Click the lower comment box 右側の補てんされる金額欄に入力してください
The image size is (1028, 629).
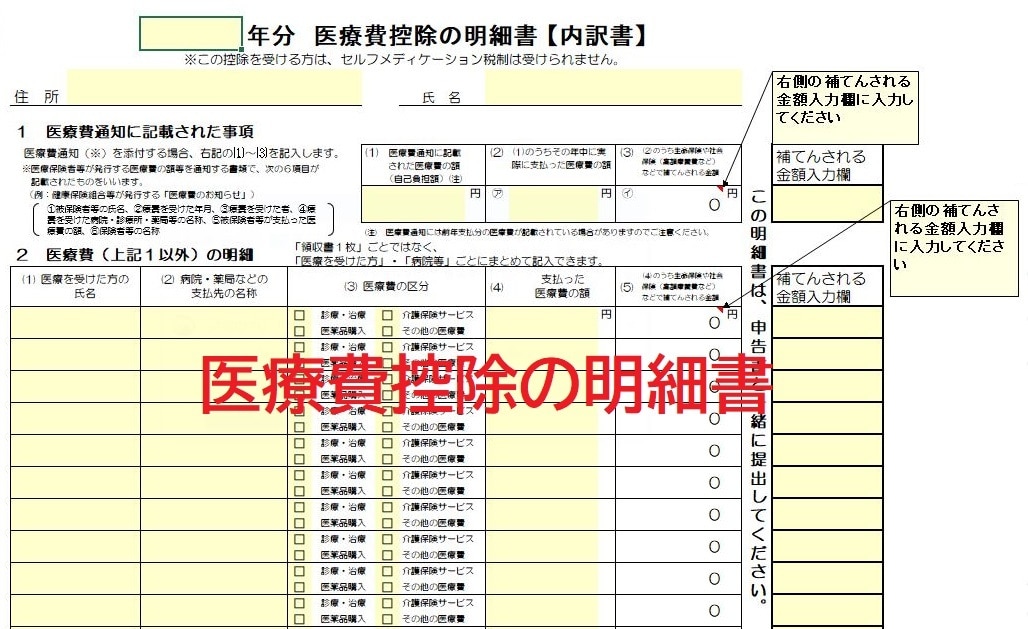(x=955, y=249)
